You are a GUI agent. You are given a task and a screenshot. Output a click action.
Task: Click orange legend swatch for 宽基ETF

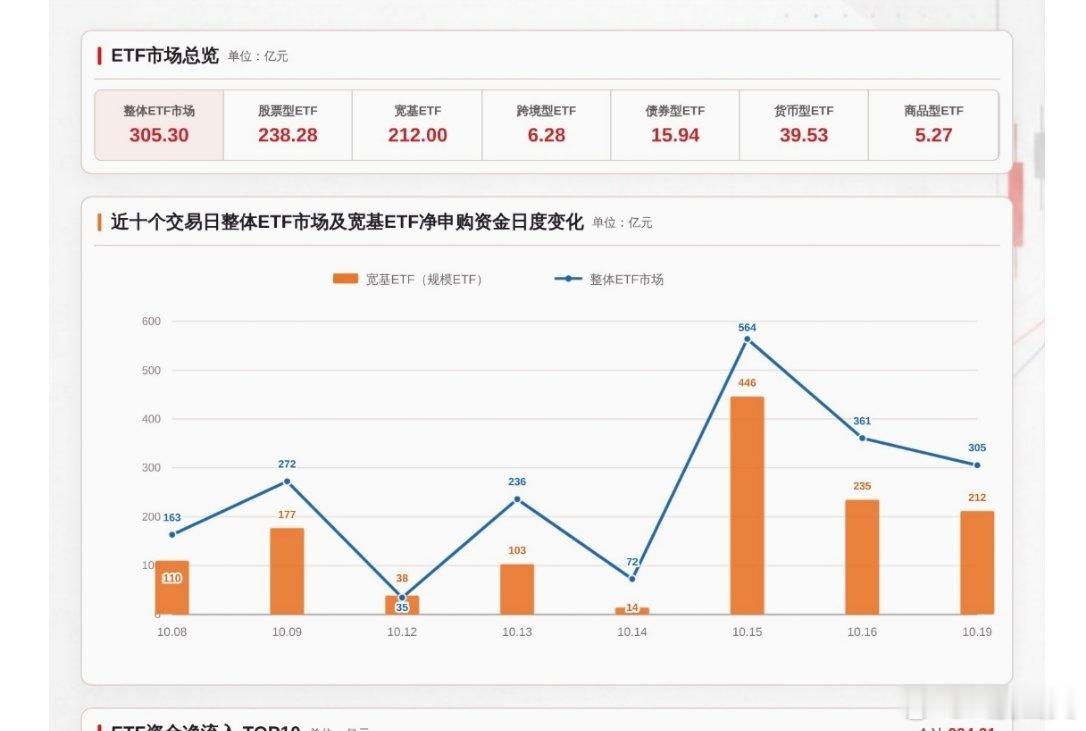345,279
